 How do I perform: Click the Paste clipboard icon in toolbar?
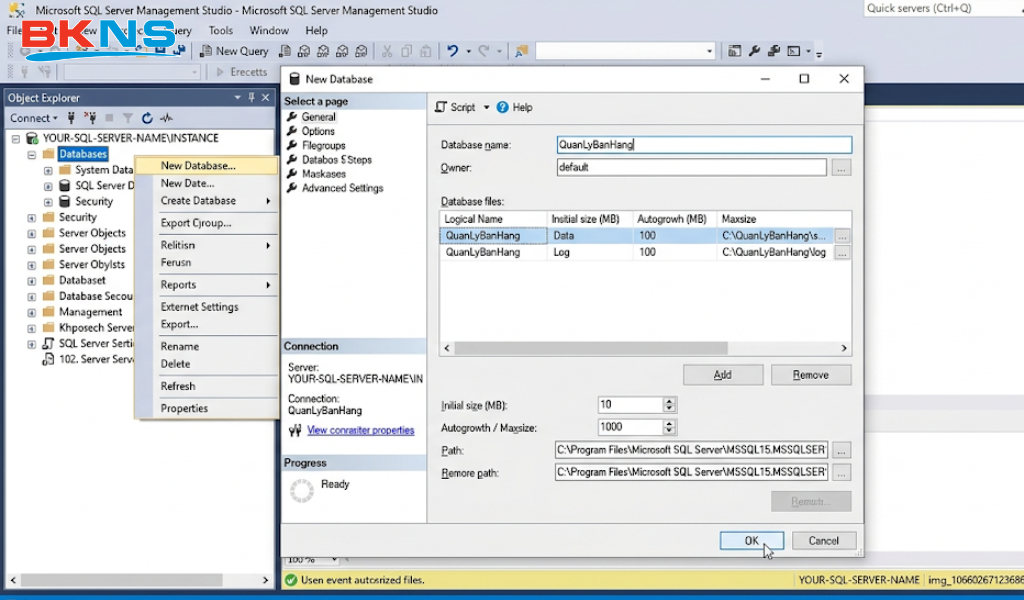[x=425, y=51]
